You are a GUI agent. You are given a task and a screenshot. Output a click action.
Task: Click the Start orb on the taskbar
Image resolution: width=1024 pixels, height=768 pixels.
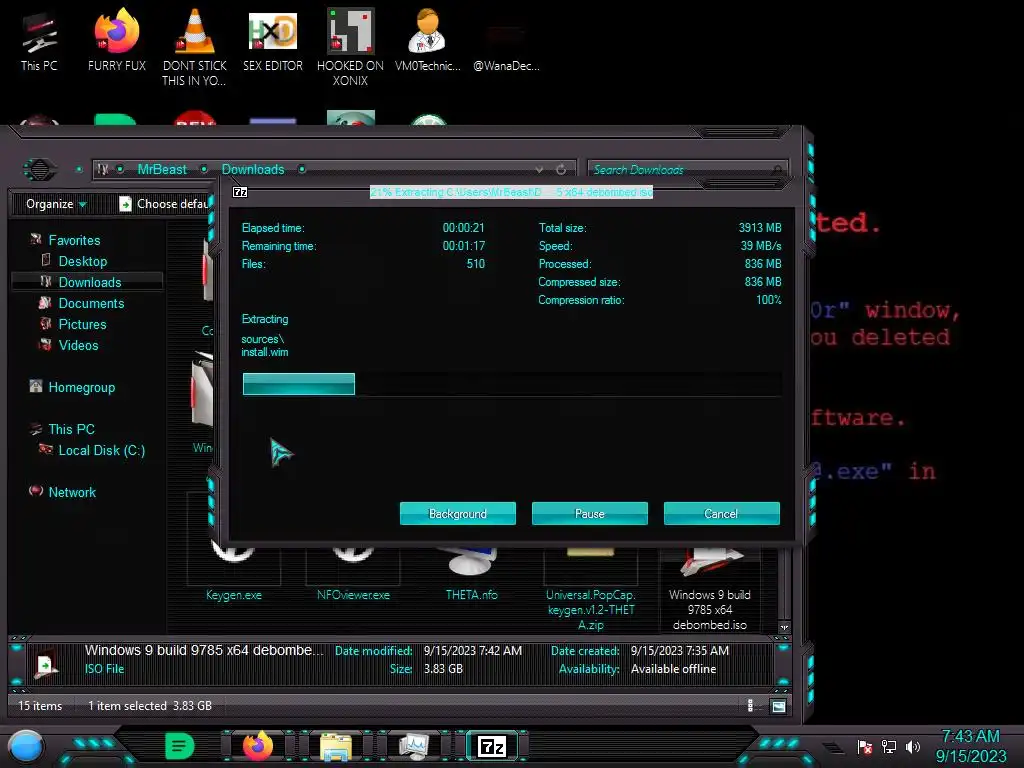pos(26,746)
